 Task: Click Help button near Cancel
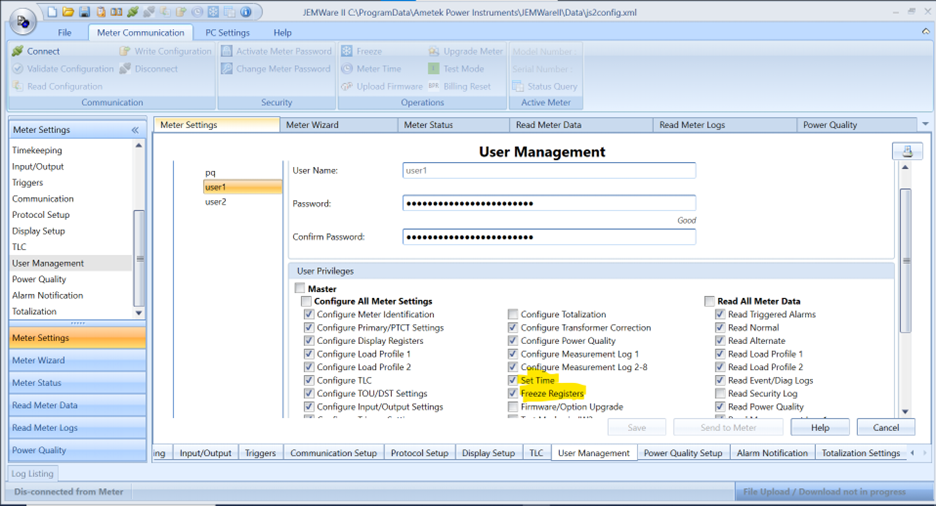click(820, 427)
